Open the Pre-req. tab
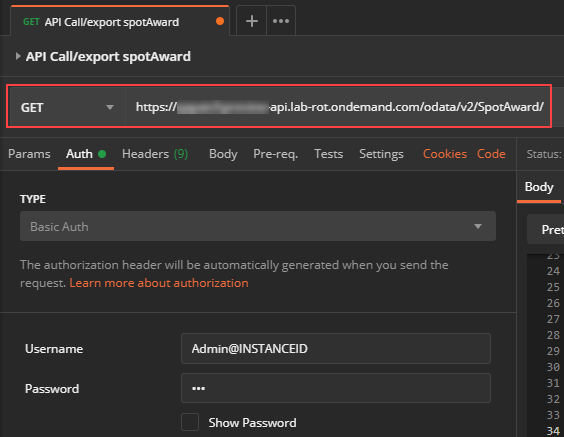 tap(276, 154)
